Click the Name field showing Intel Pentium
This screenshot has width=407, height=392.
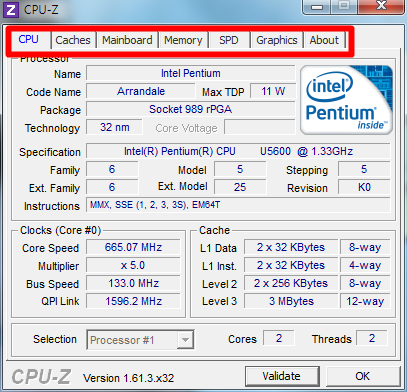[191, 73]
